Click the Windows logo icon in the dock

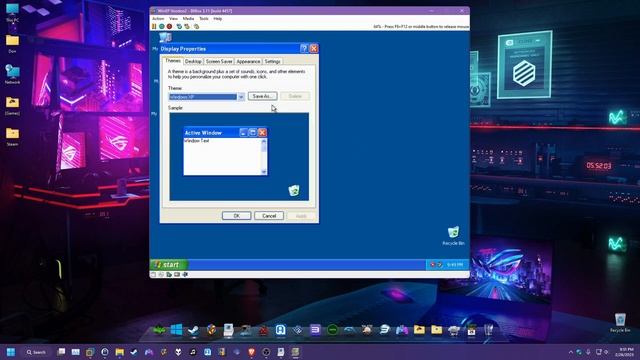click(176, 329)
